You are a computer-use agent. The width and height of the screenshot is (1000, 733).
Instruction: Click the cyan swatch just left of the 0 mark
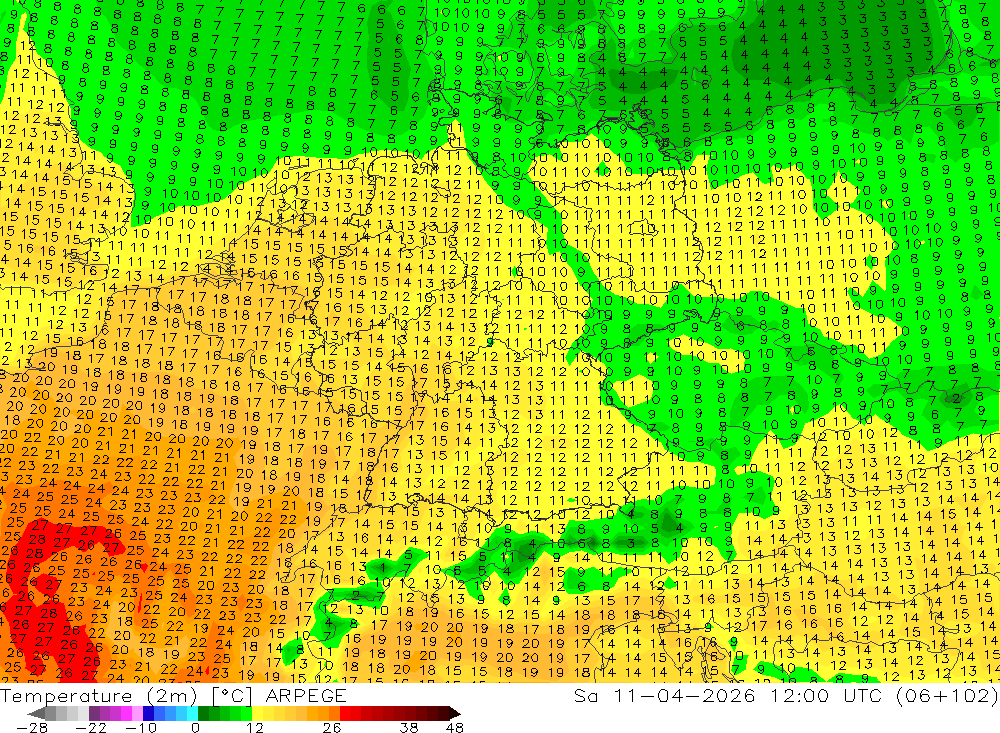(x=192, y=713)
